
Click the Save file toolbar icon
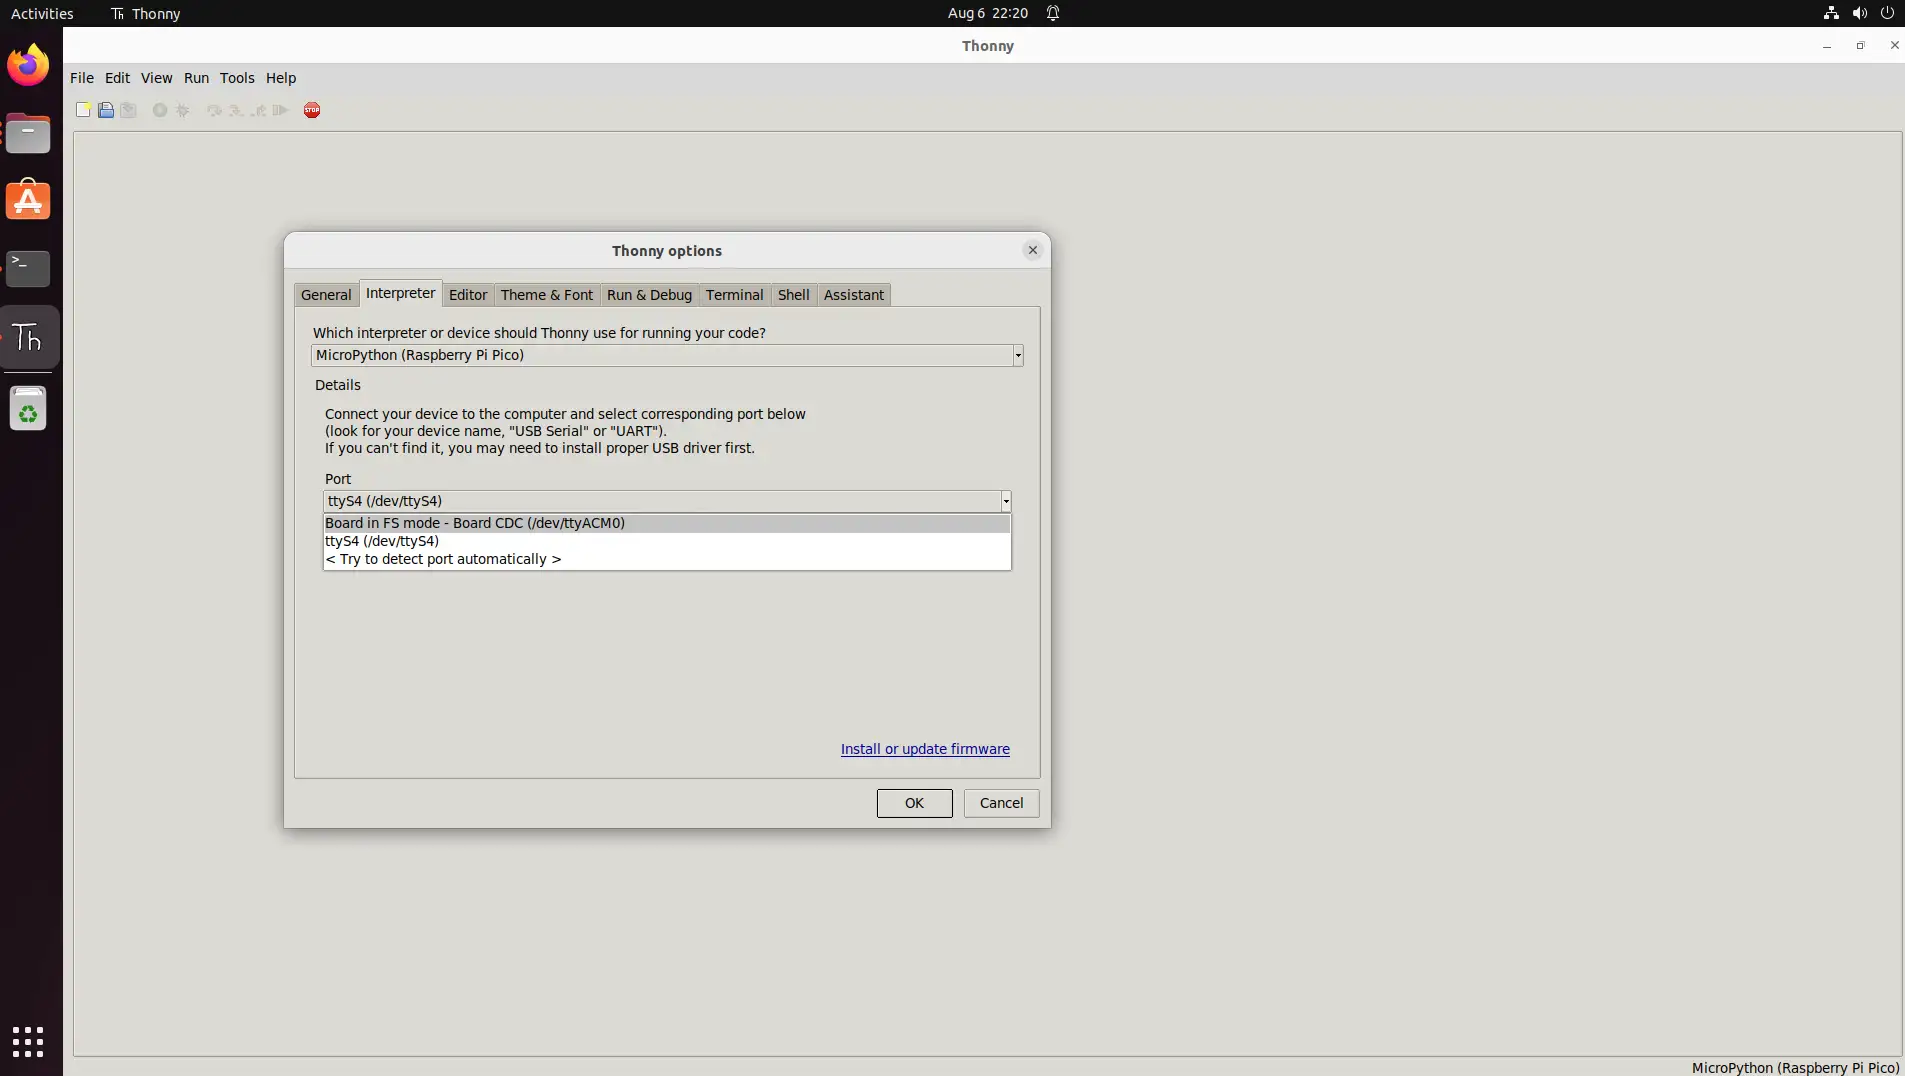(128, 110)
